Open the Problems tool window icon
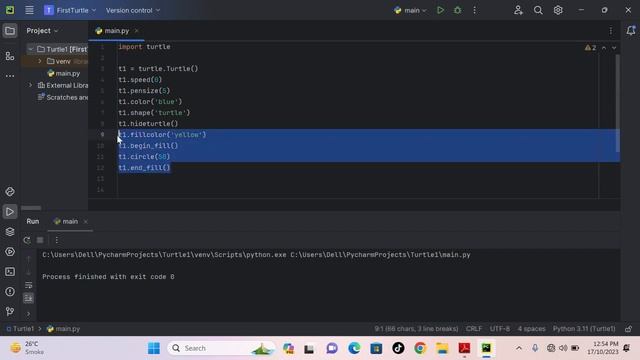This screenshot has width=640, height=360. pyautogui.click(x=10, y=291)
